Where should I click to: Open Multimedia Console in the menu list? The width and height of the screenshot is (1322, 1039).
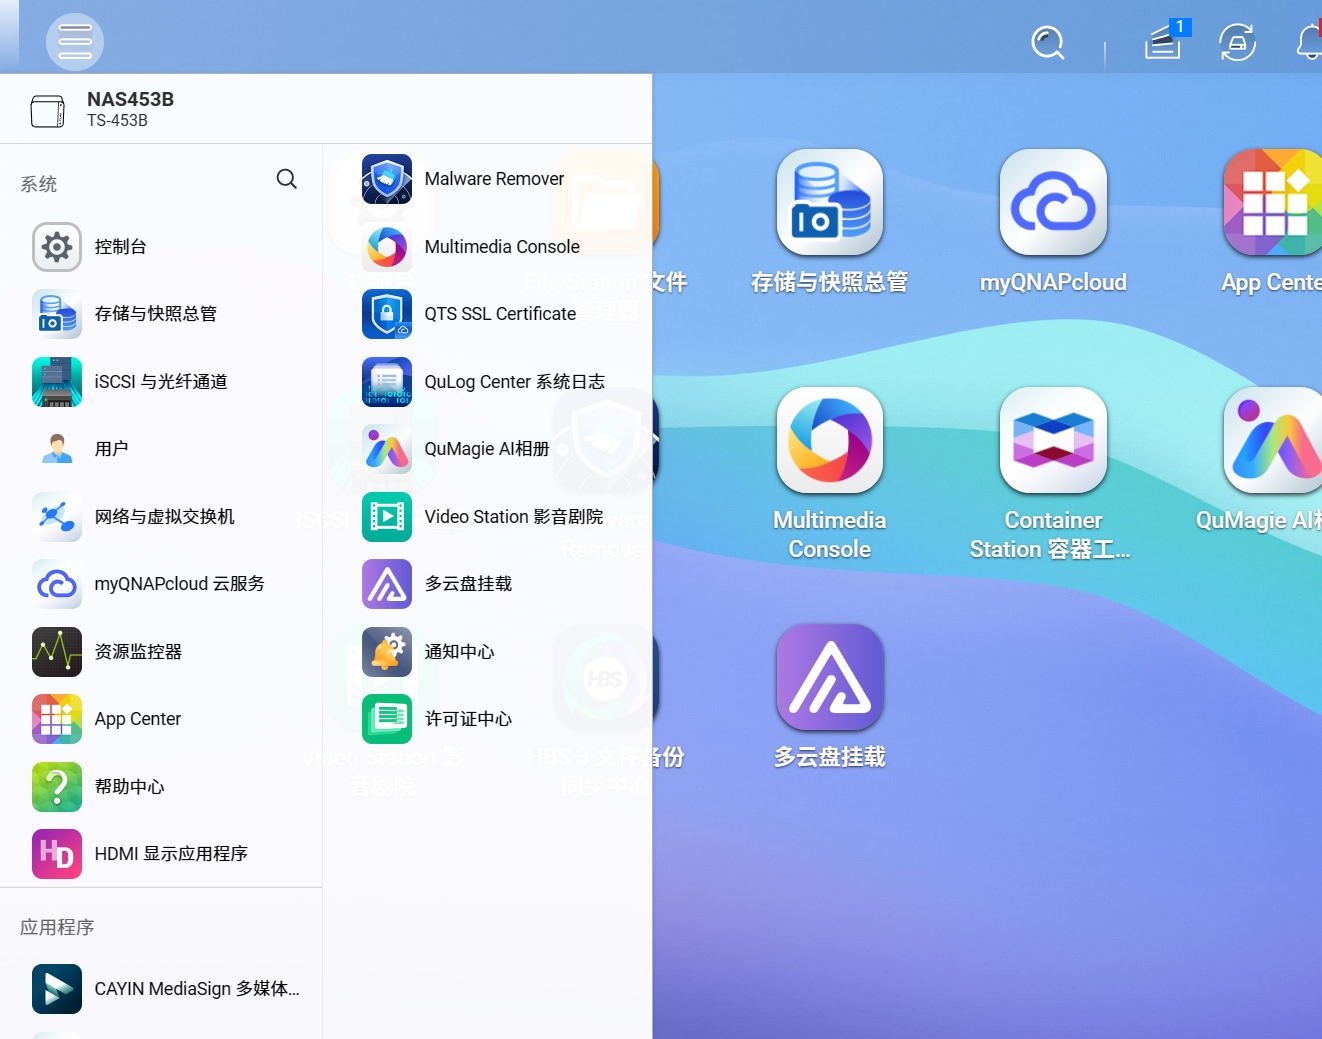[x=487, y=247]
